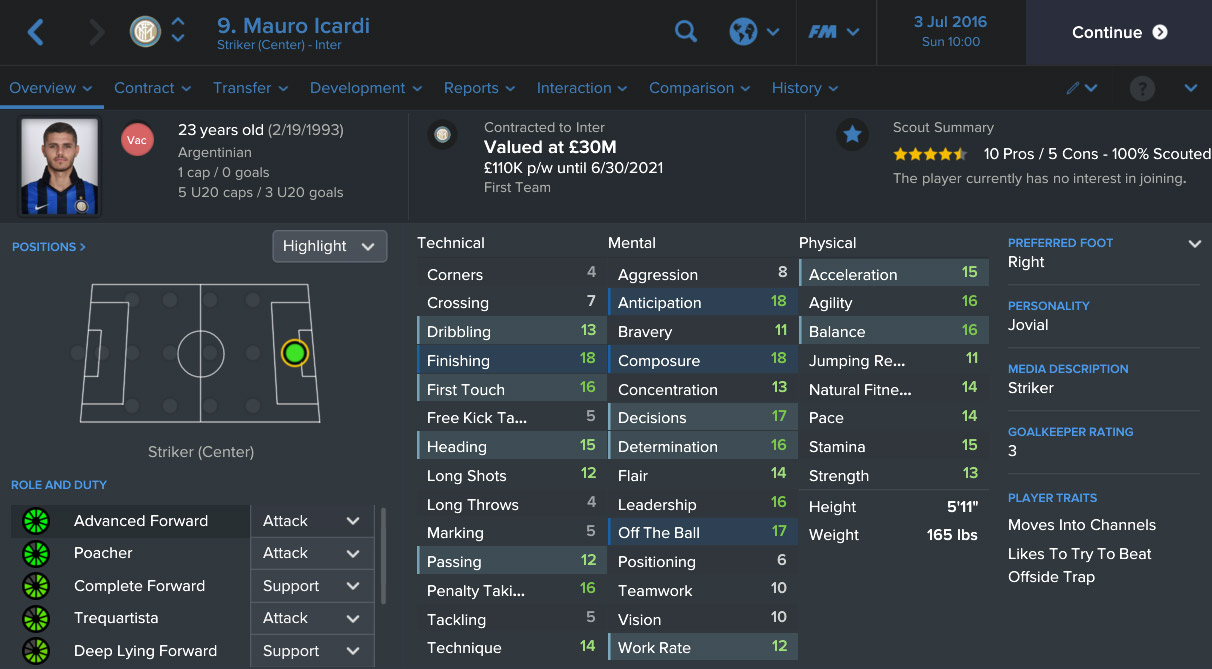Image resolution: width=1212 pixels, height=669 pixels.
Task: Click the Inter club badge icon
Action: click(146, 32)
